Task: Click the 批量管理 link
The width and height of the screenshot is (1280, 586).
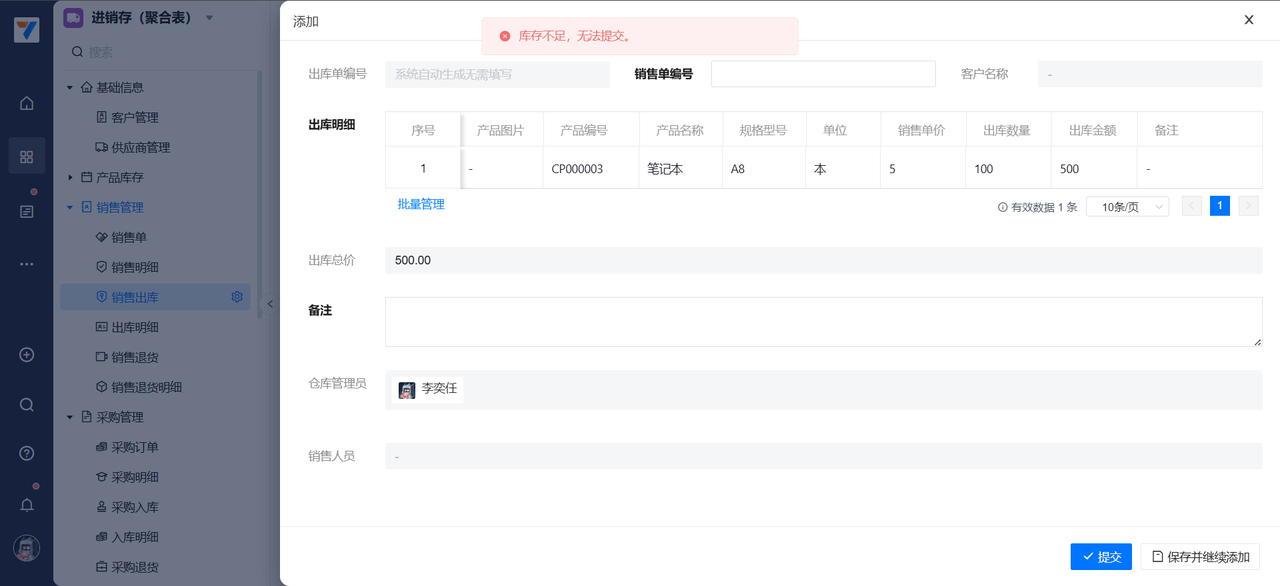Action: coord(421,204)
